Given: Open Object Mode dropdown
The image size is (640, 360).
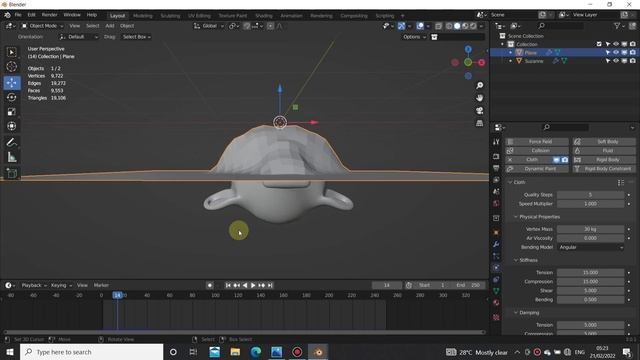Looking at the screenshot, I should click(x=42, y=26).
